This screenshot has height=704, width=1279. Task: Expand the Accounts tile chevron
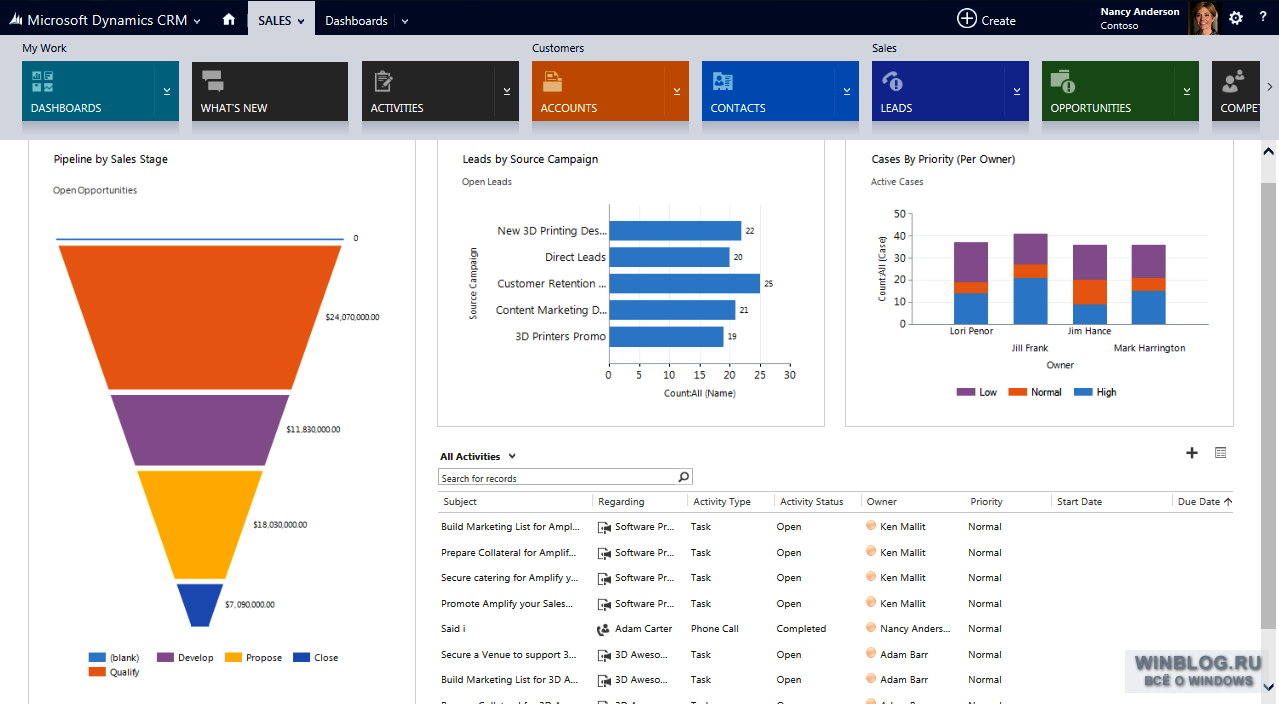(677, 91)
